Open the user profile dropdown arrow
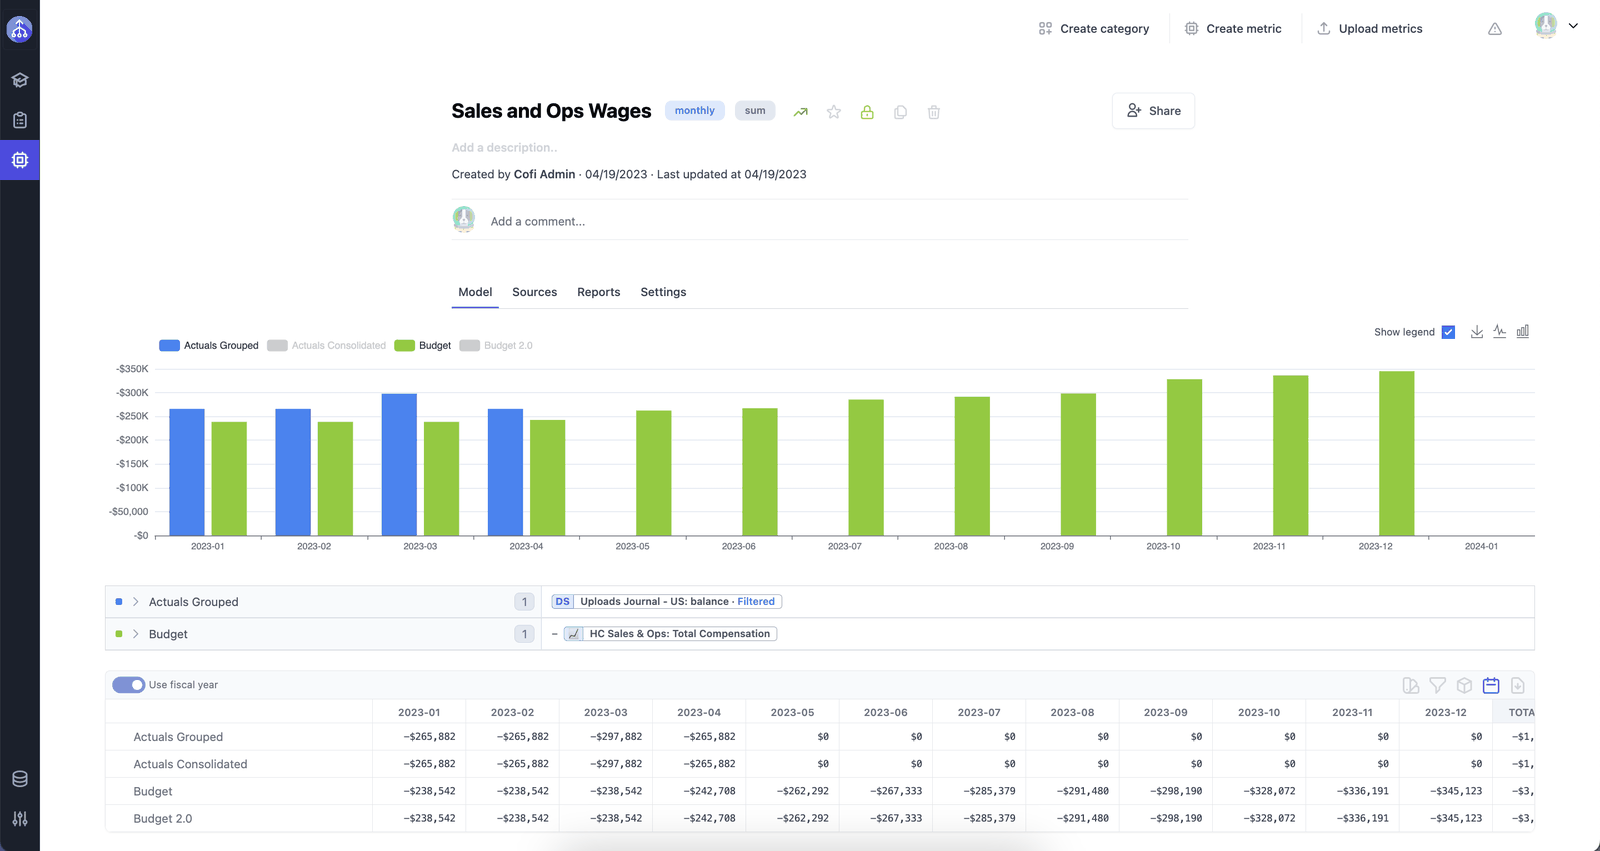1600x851 pixels. (x=1573, y=27)
